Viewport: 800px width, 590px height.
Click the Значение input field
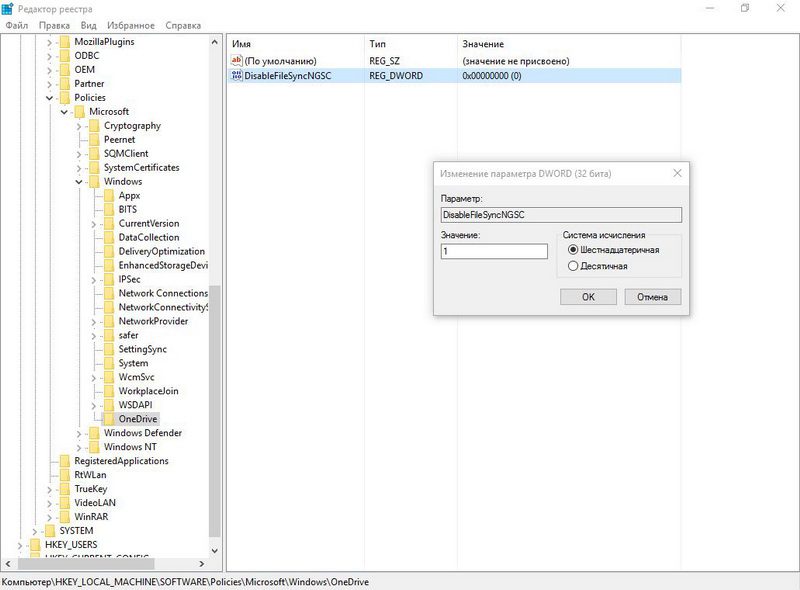[x=494, y=251]
